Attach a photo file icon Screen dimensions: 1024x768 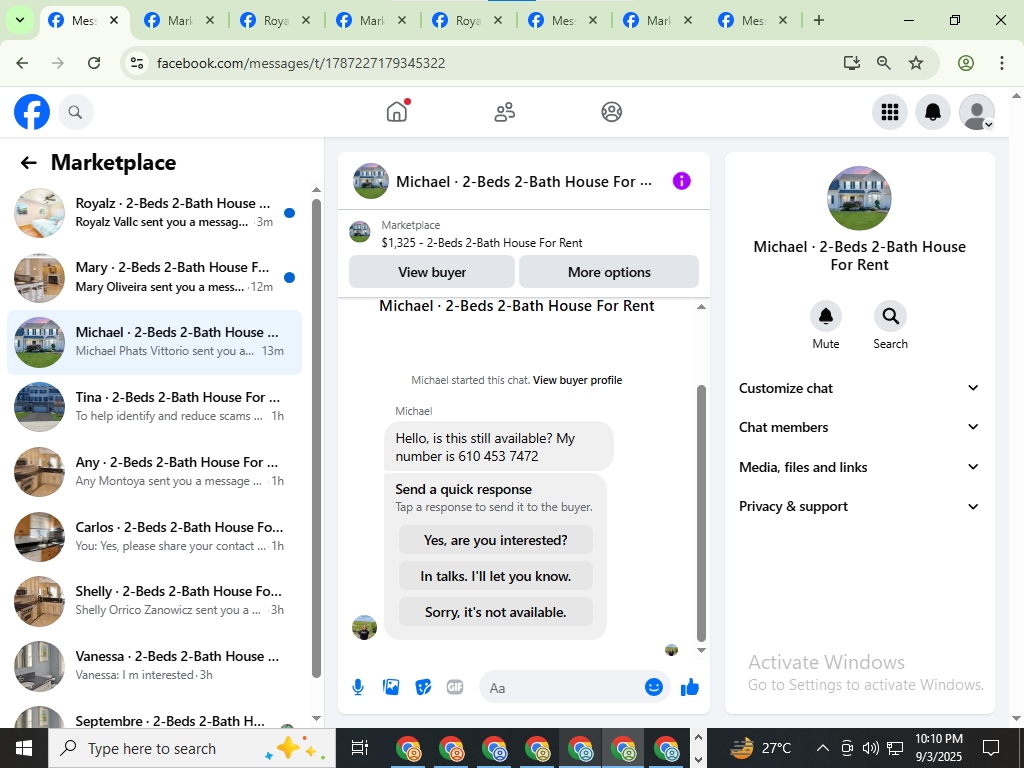pyautogui.click(x=391, y=687)
